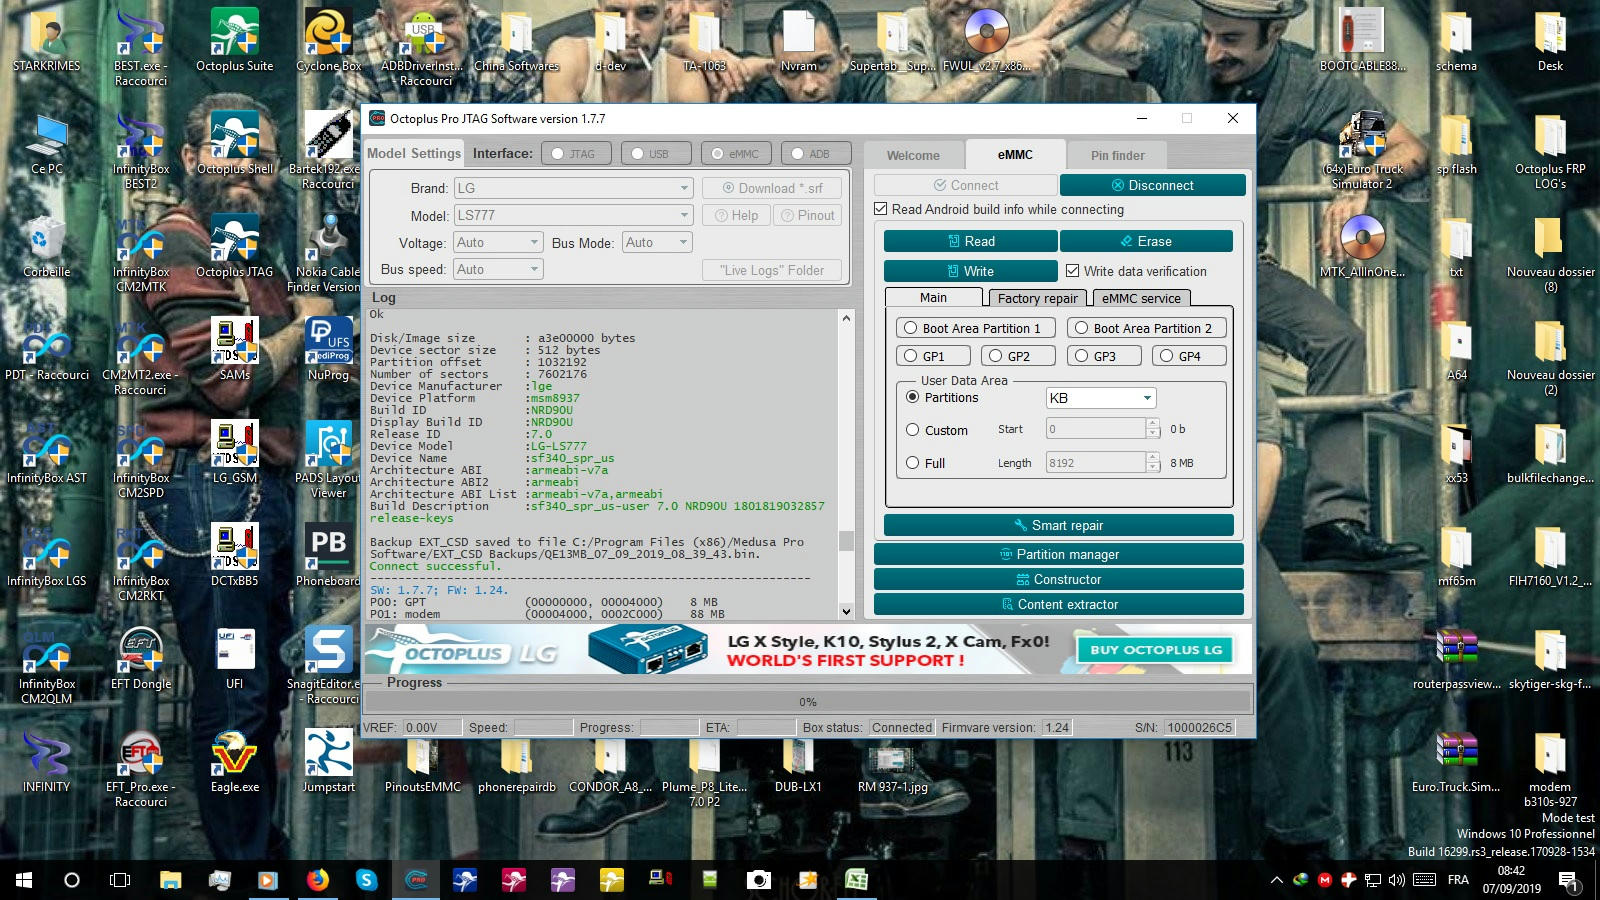Open Octoplus Suite desktop icon
Screen dimensions: 1600x900
click(x=234, y=40)
